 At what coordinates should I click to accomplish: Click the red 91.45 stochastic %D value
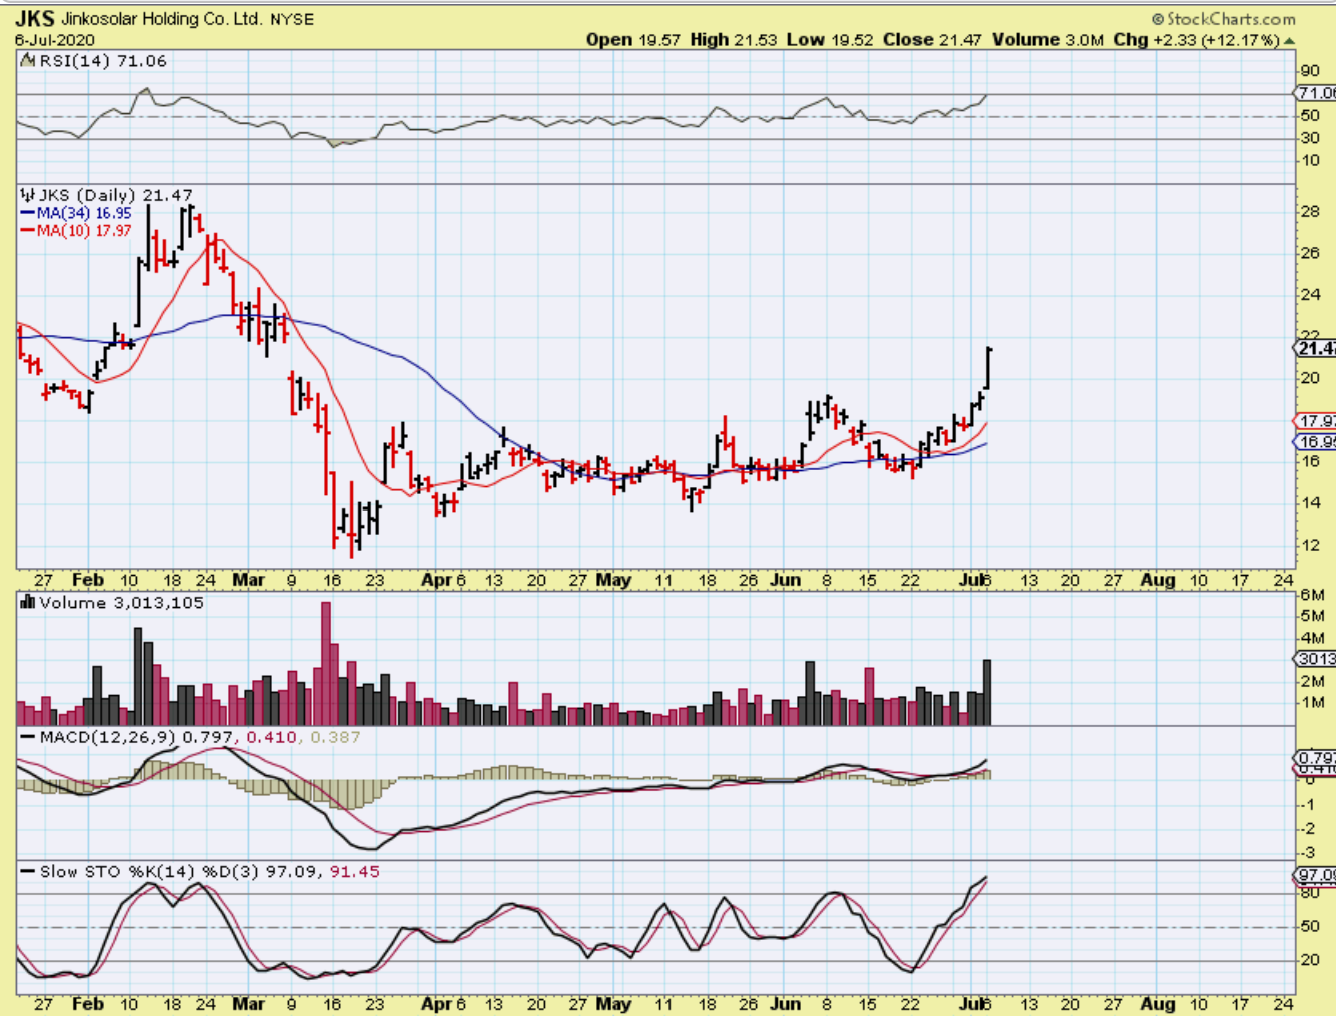355,872
